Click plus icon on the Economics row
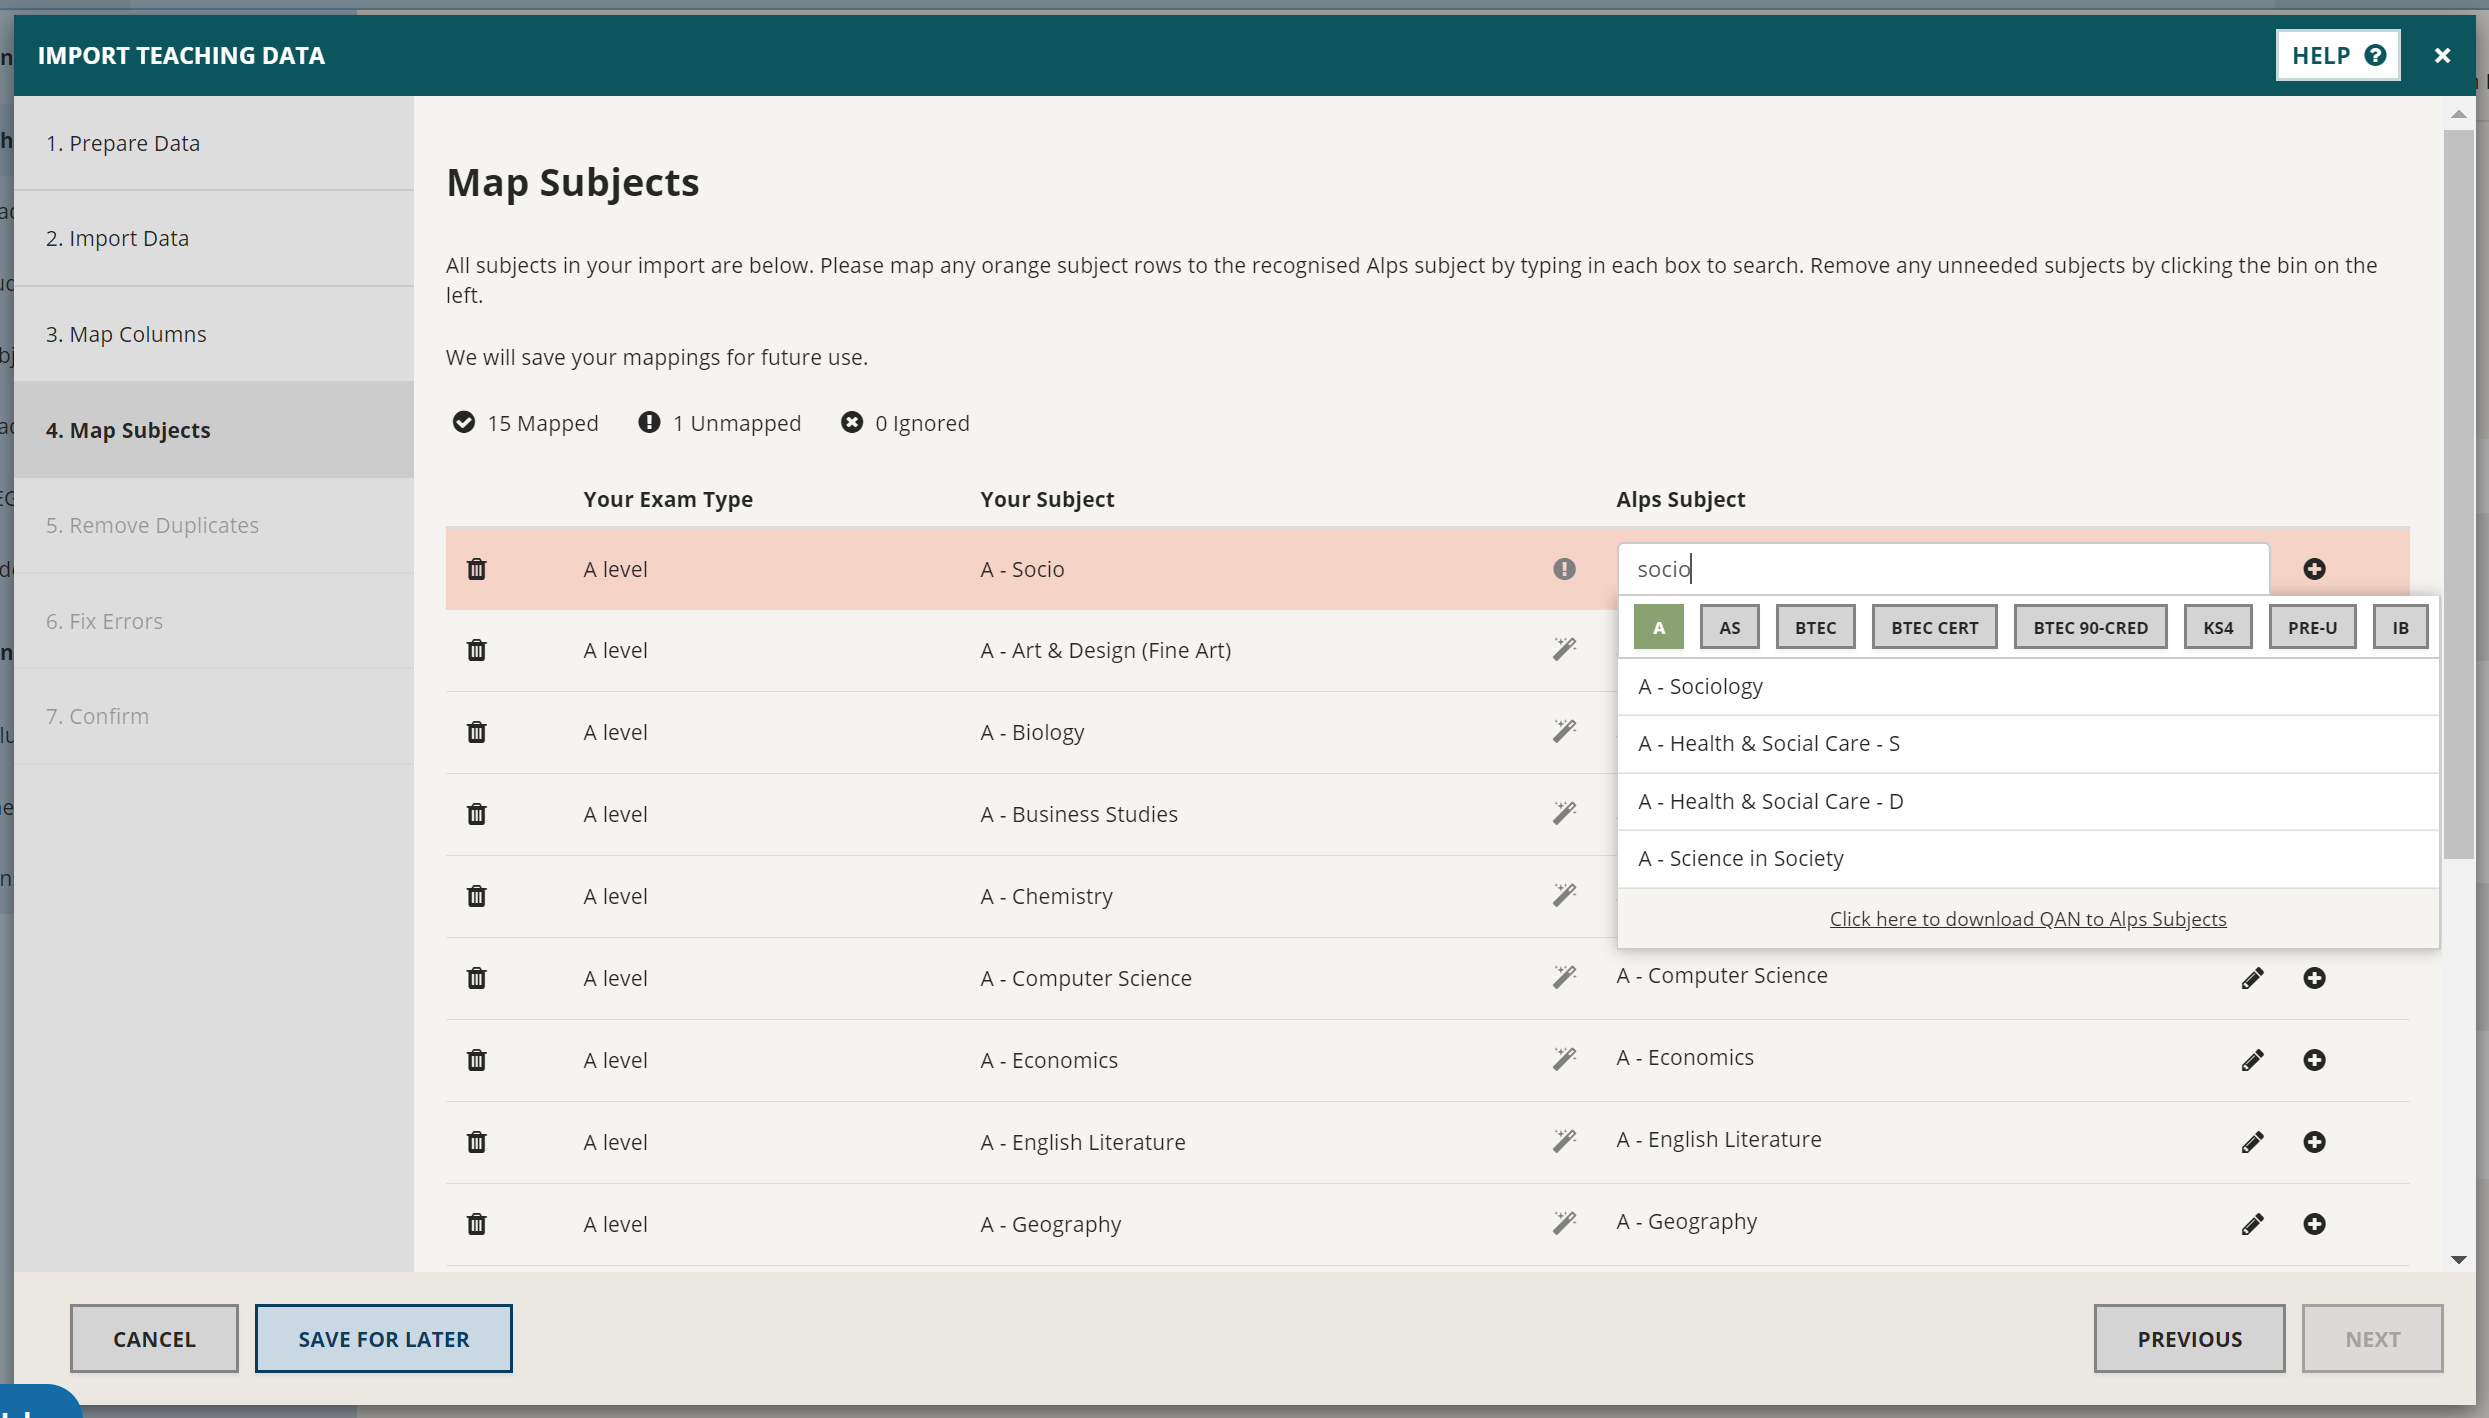2489x1418 pixels. [x=2314, y=1060]
